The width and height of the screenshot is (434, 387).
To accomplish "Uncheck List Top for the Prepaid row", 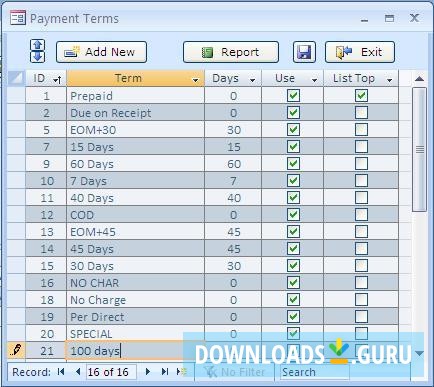I will point(361,96).
